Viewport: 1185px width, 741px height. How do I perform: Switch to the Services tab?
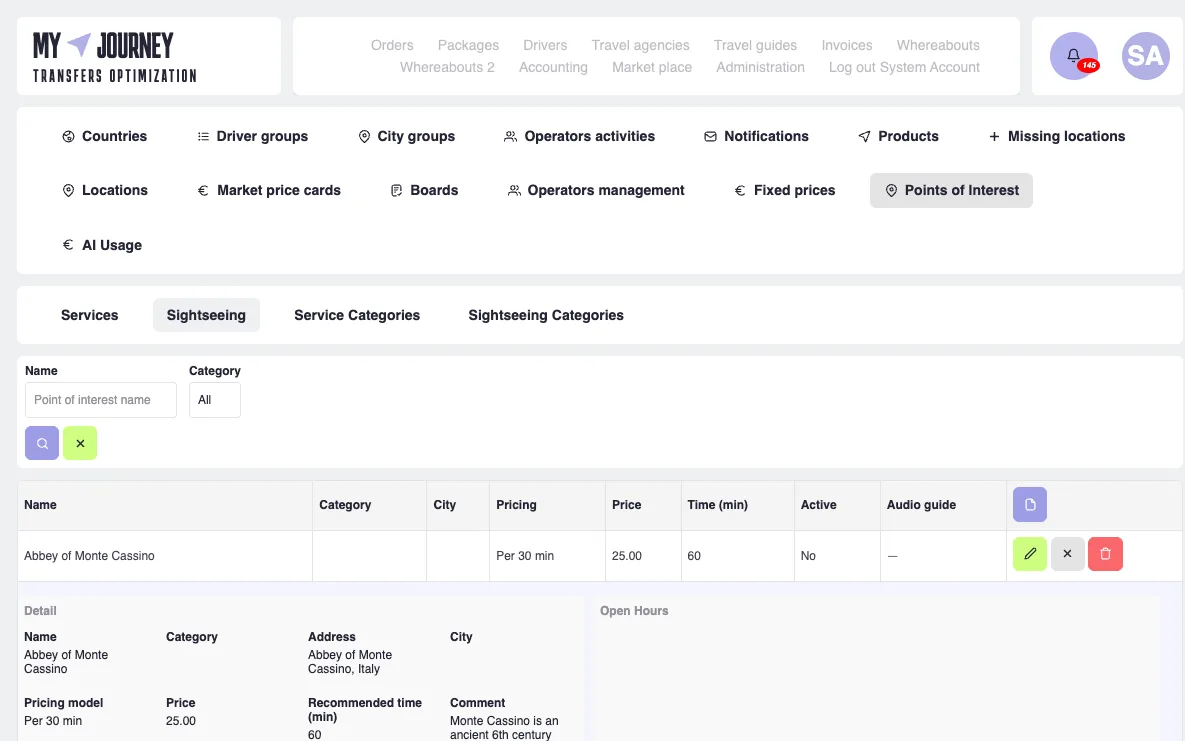point(89,315)
